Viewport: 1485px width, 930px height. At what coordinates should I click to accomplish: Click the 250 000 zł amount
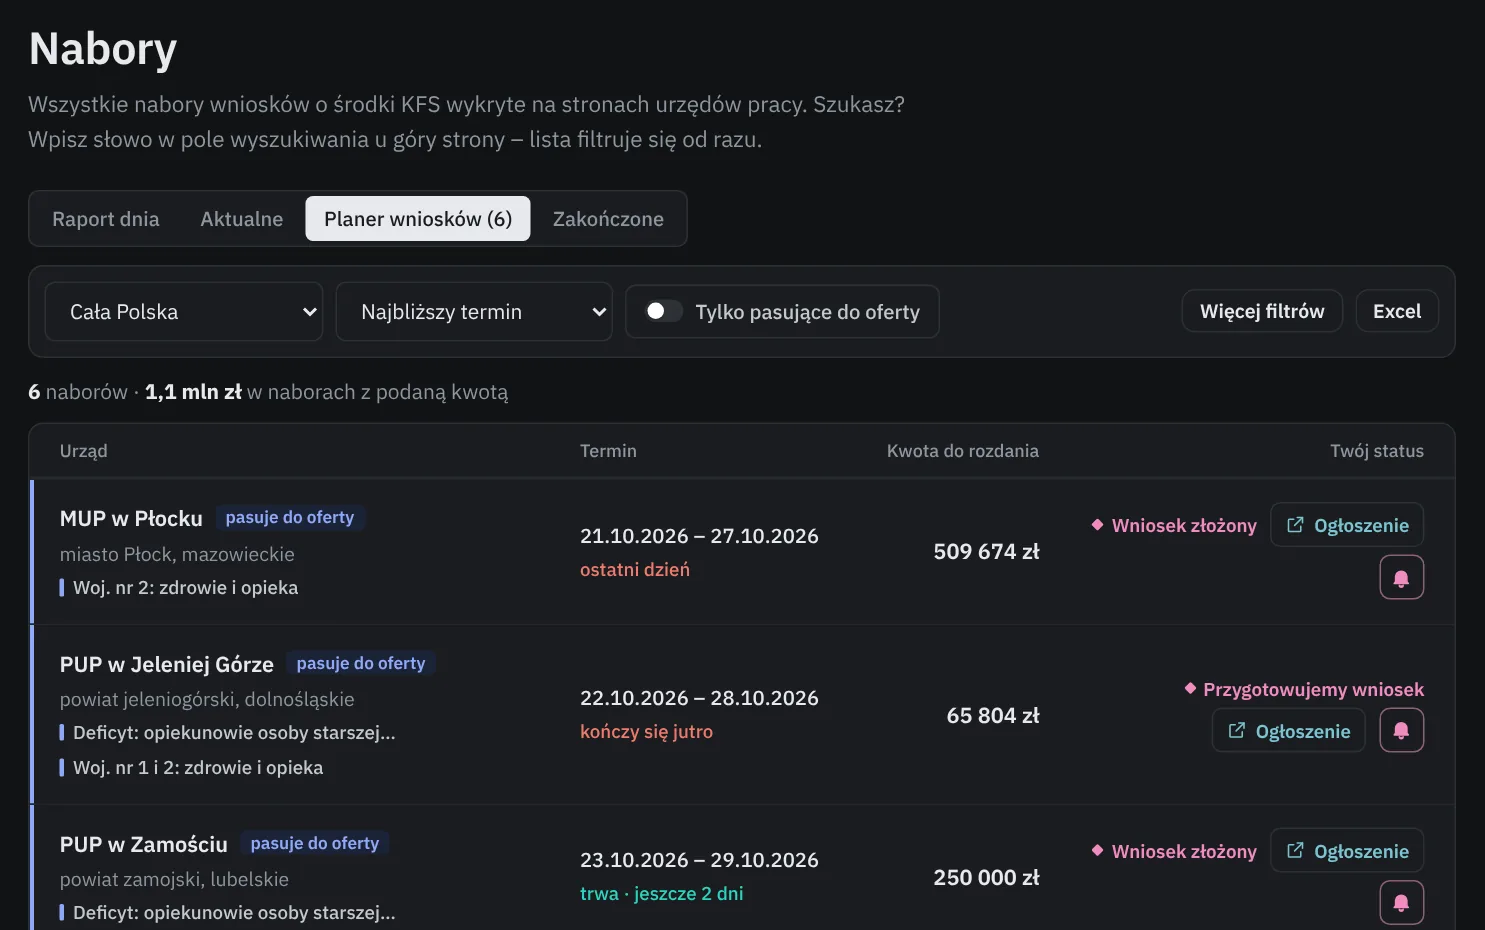pos(987,877)
